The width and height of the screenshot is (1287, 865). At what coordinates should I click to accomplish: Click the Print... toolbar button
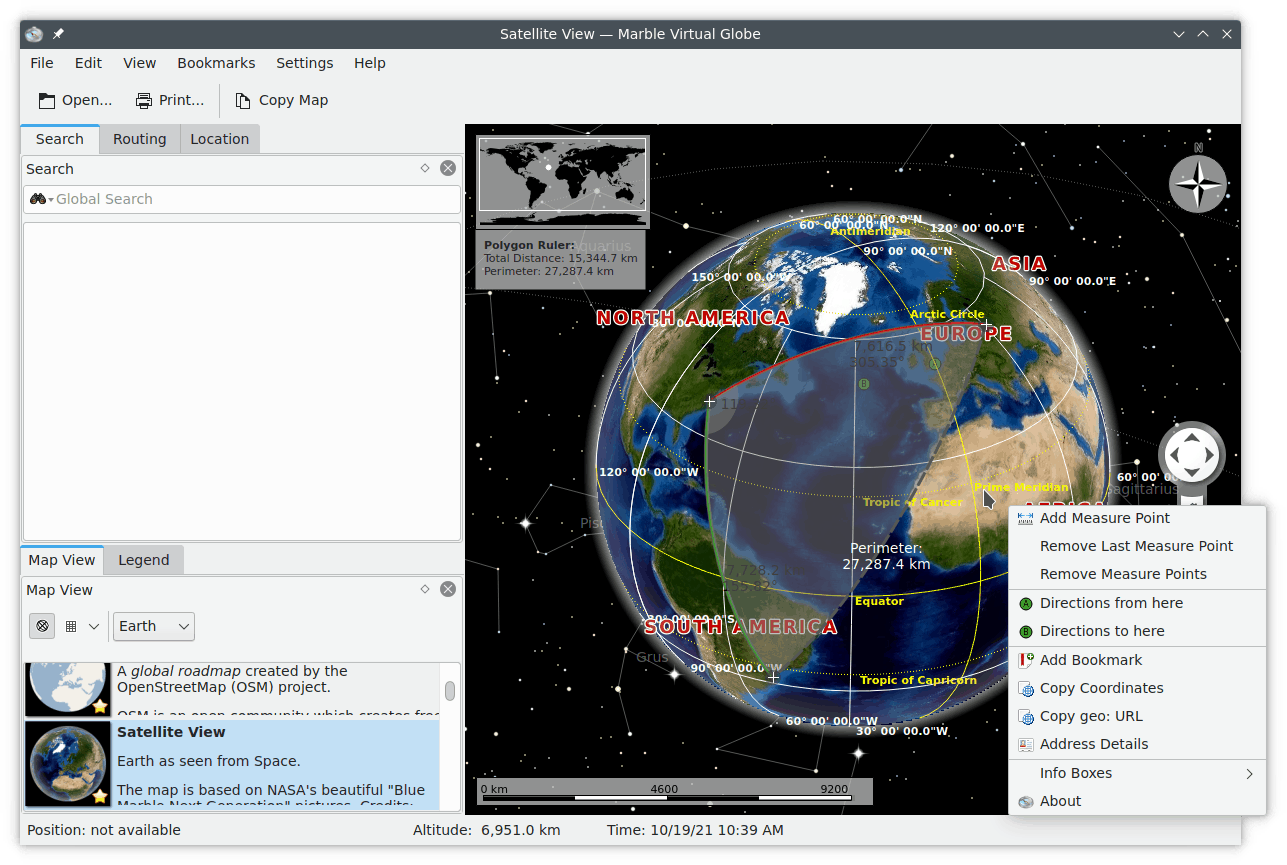point(170,100)
